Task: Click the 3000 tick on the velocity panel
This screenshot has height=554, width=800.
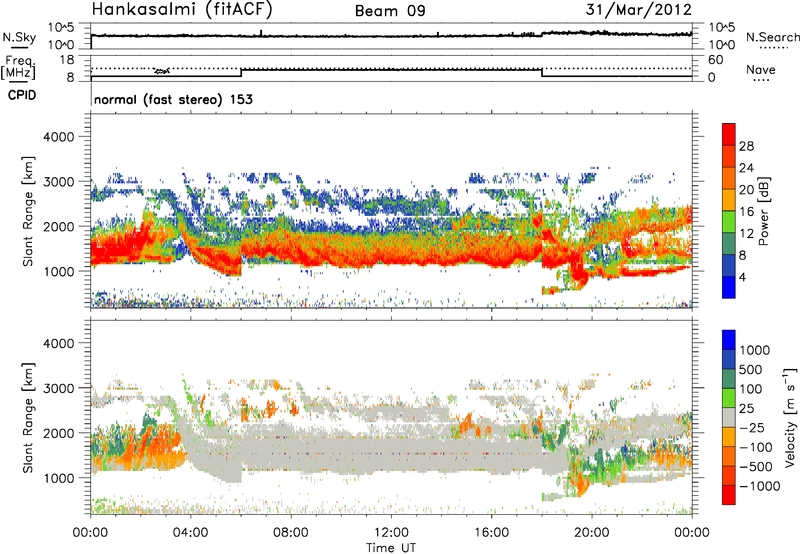Action: [59, 388]
